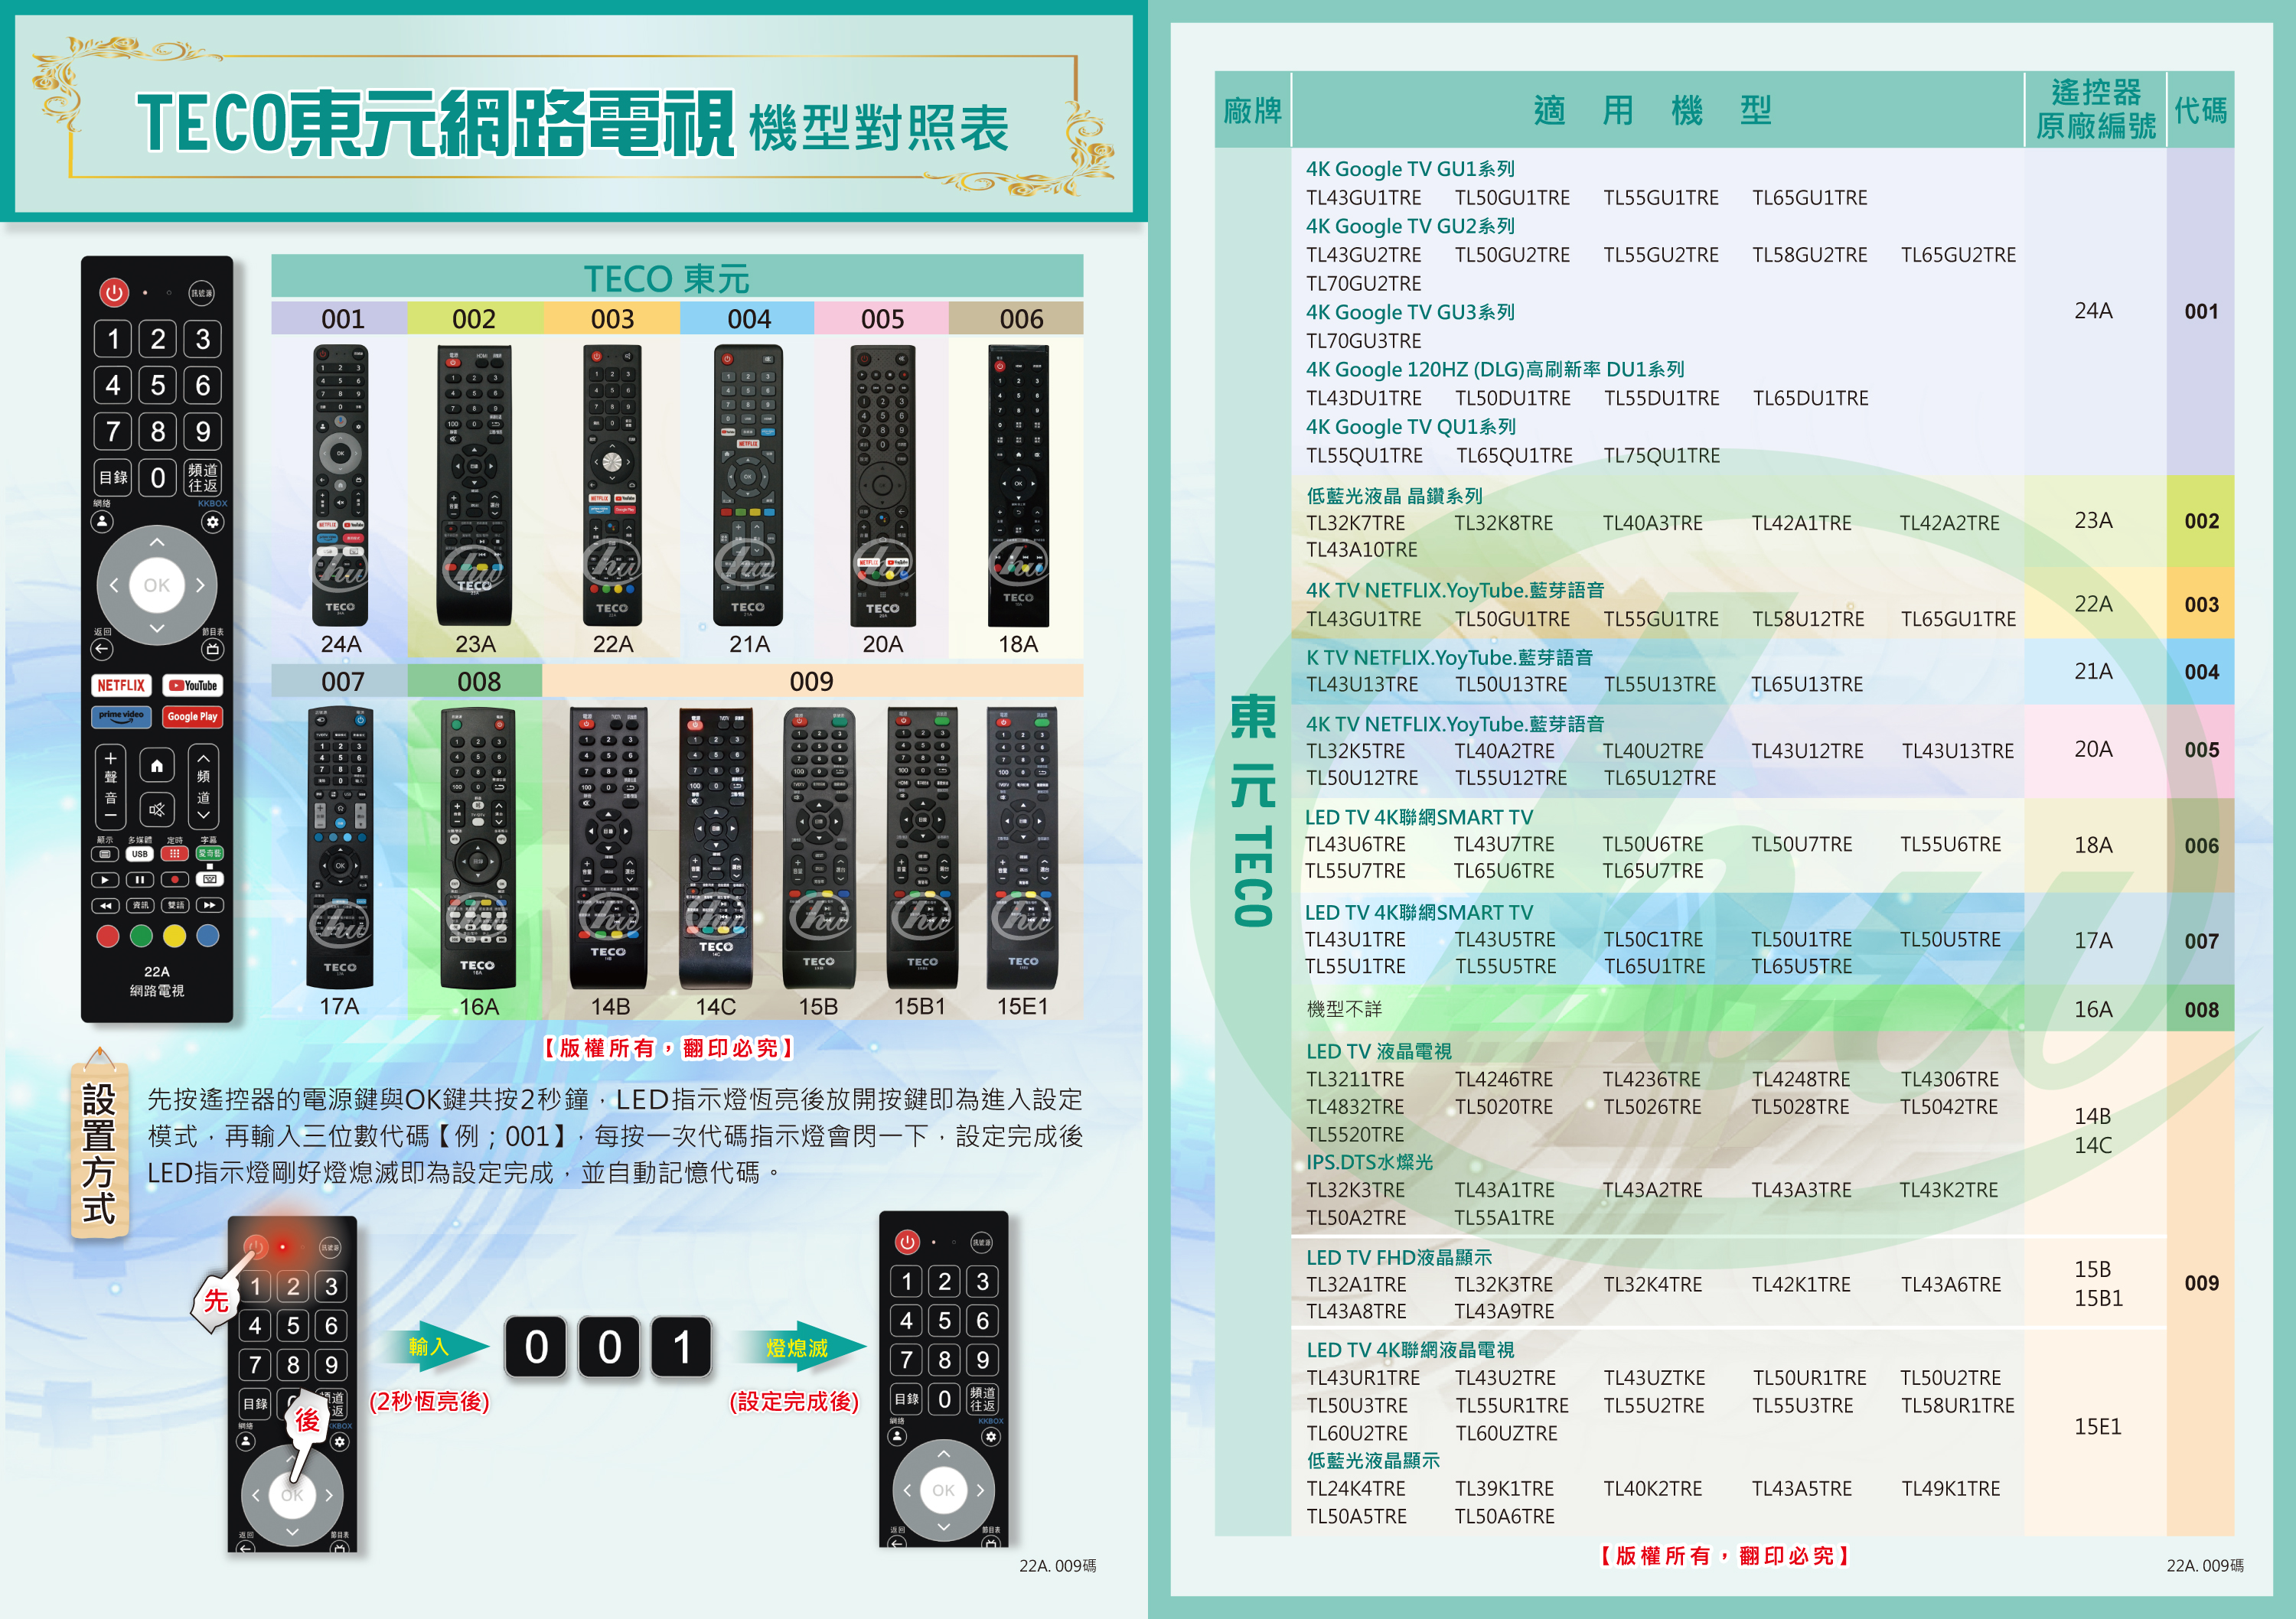Click digit 5 on the large remote keypad

158,385
